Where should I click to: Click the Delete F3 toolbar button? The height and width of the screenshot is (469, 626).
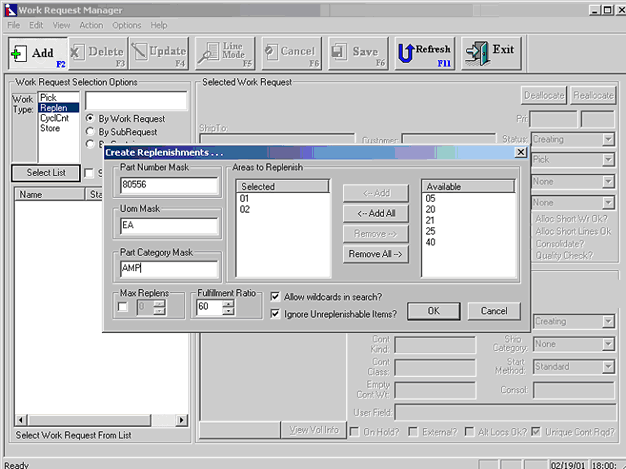(x=98, y=53)
